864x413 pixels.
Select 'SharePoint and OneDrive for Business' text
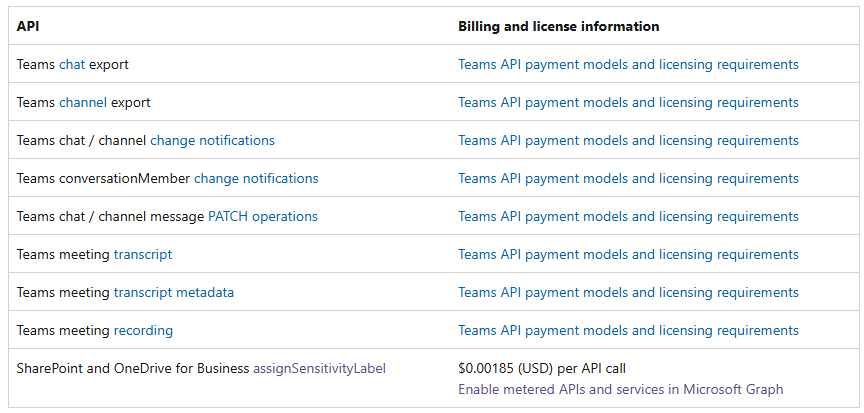click(x=133, y=368)
